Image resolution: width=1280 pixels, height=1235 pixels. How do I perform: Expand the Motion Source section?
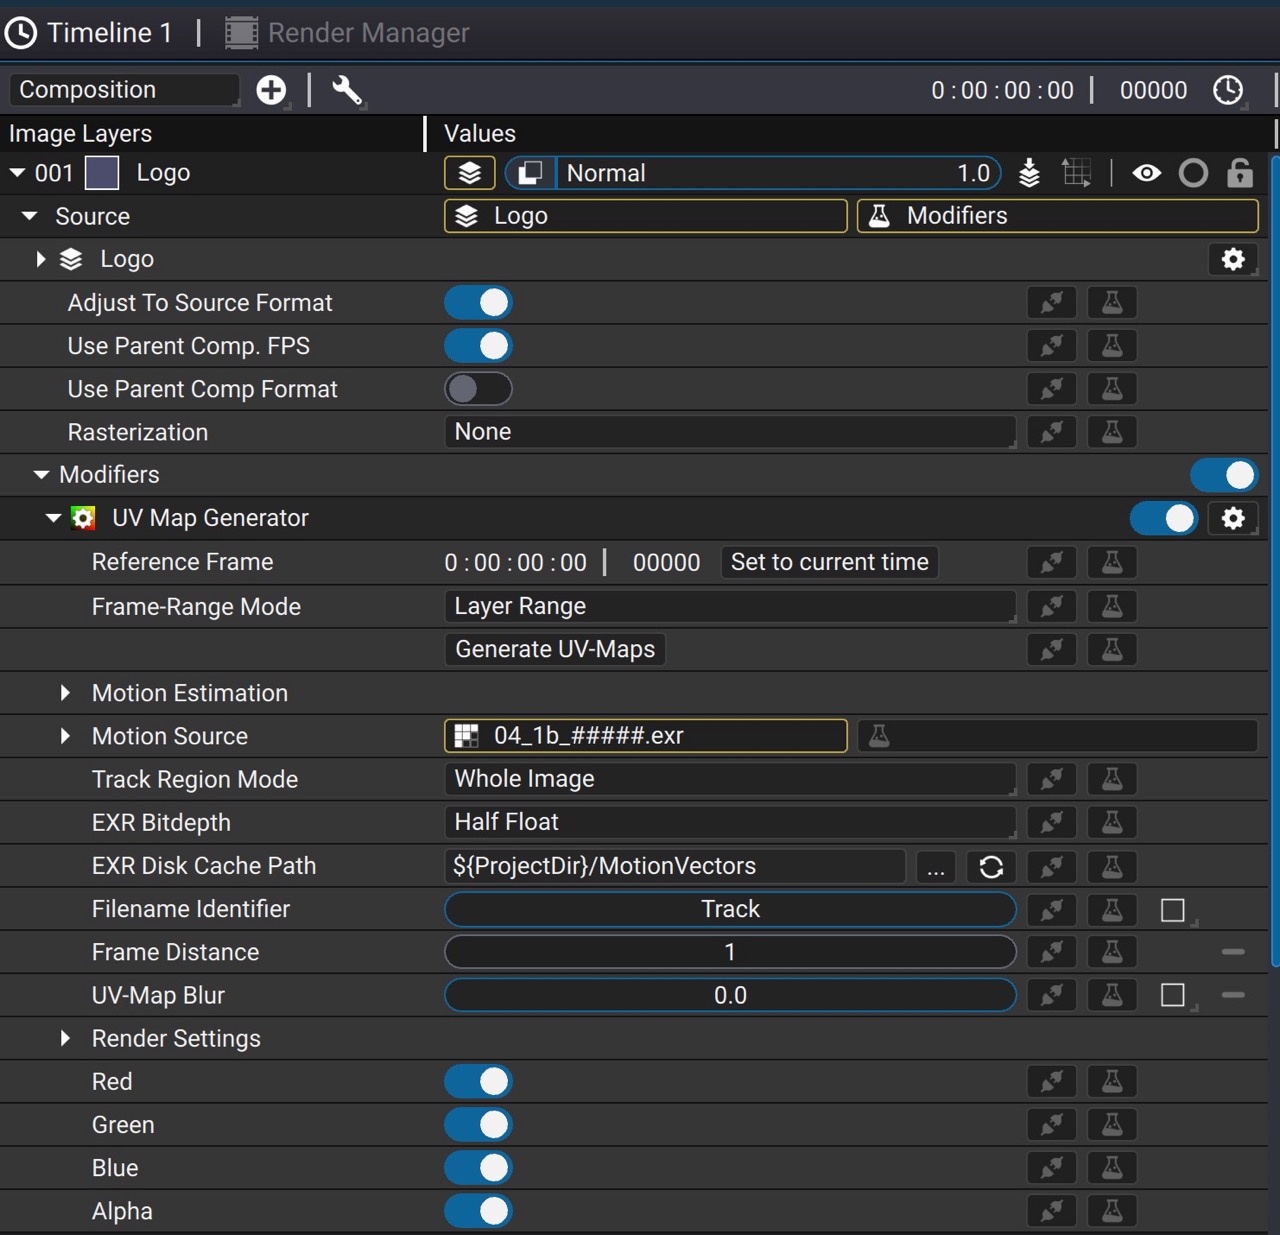point(65,736)
